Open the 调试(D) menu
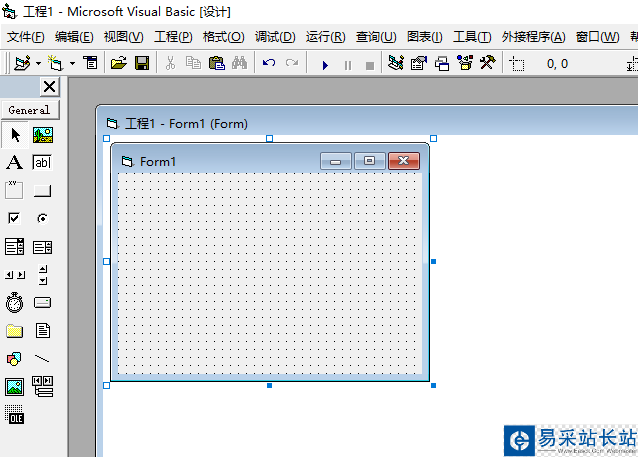 [x=275, y=37]
